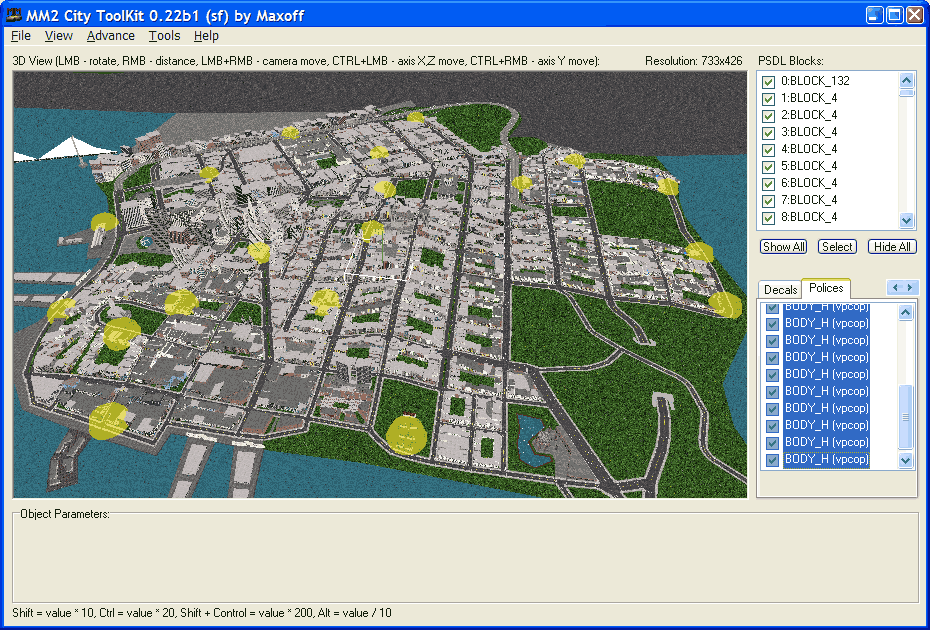The width and height of the screenshot is (930, 630).
Task: Click PSDL Blocks list scroll-down arrow
Action: point(907,221)
